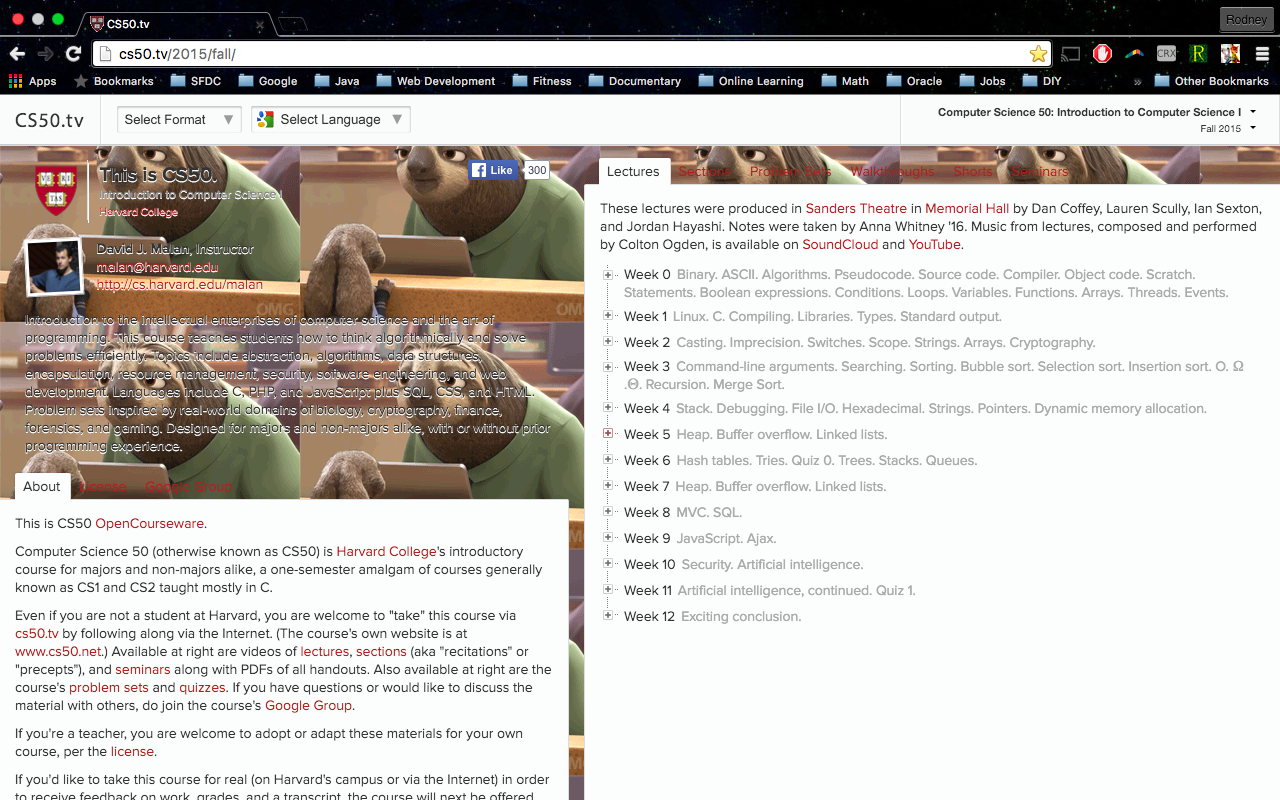The height and width of the screenshot is (800, 1280).
Task: Expand Week 3 lecture node
Action: (x=608, y=366)
